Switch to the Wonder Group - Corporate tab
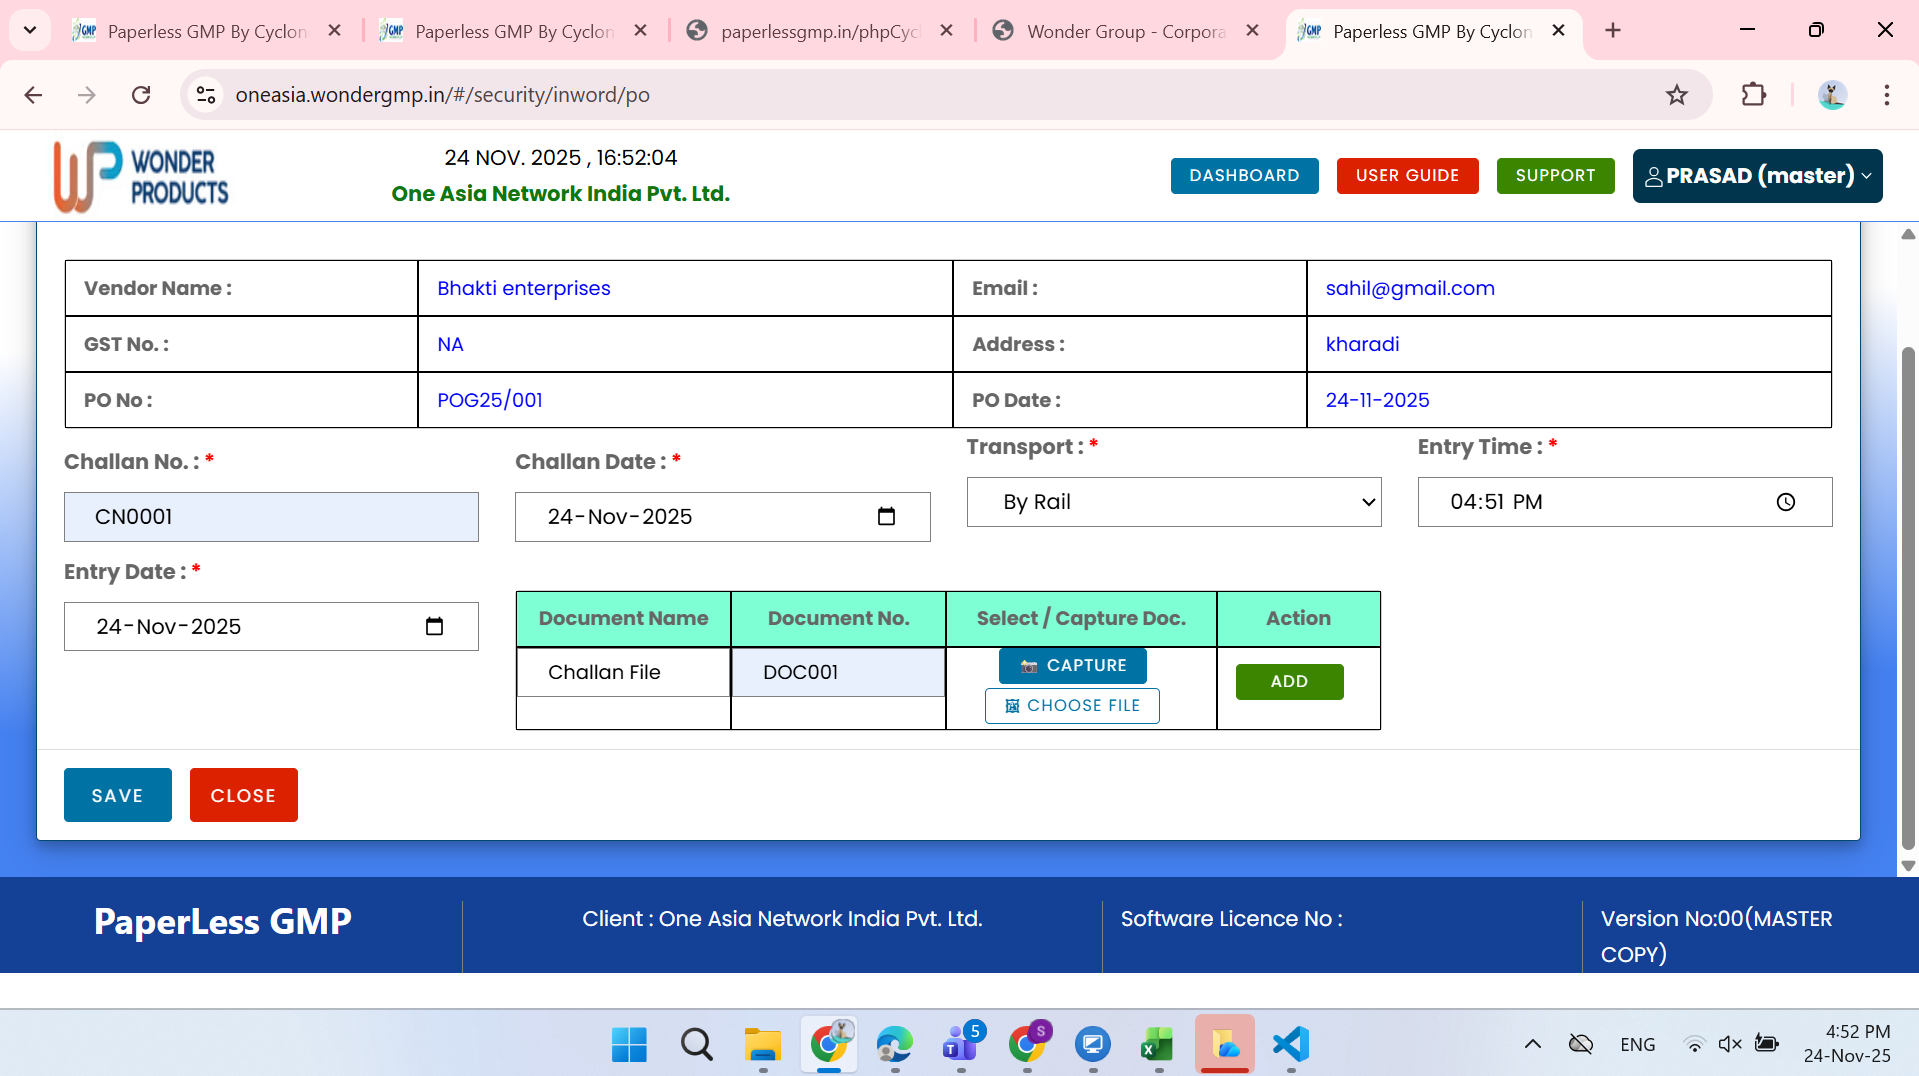The image size is (1919, 1076). [1125, 31]
